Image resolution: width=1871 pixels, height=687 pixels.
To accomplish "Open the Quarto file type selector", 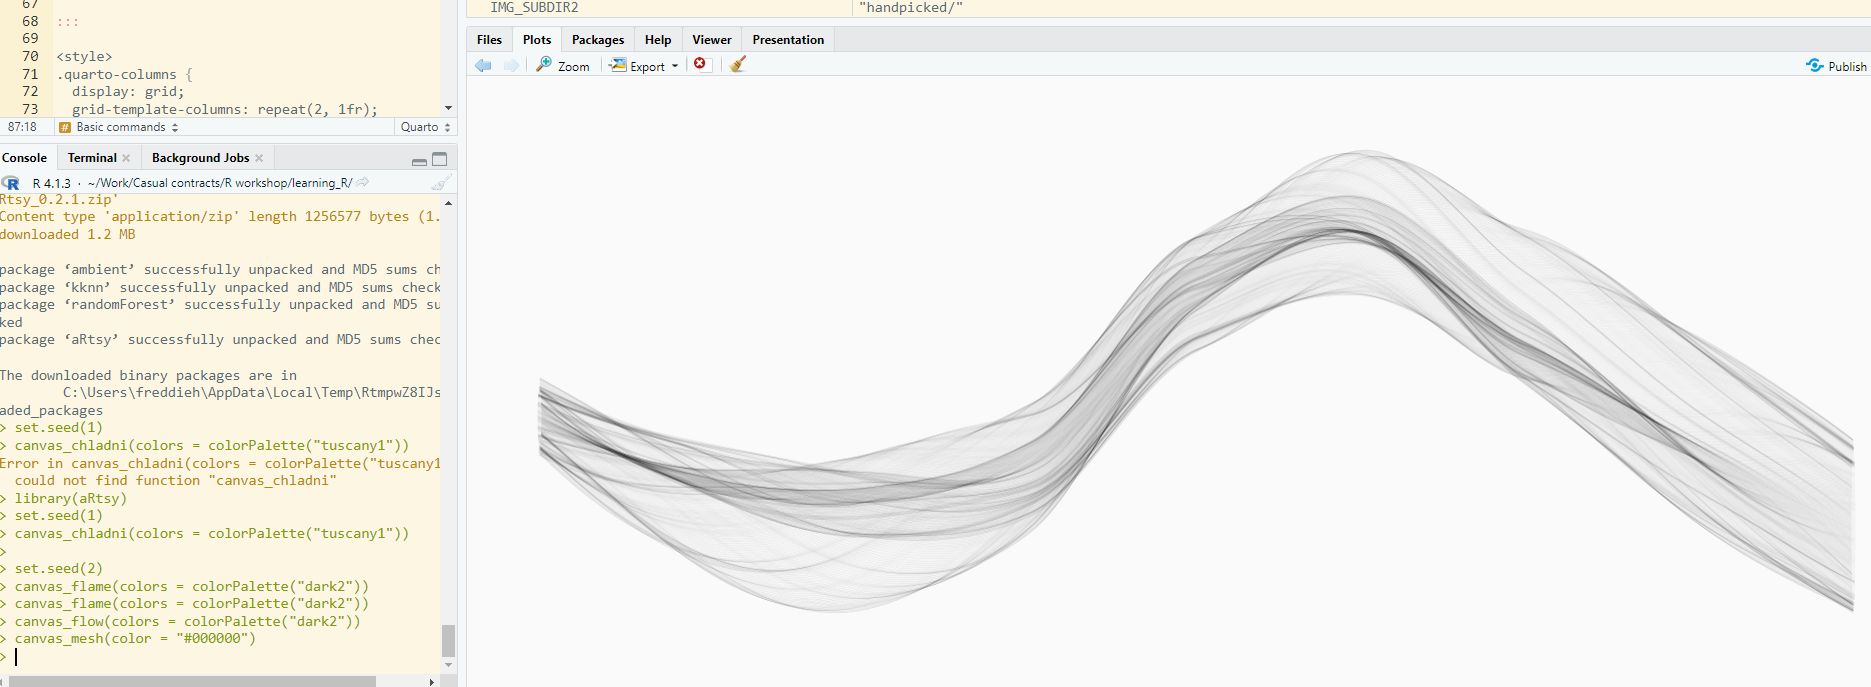I will click(425, 128).
